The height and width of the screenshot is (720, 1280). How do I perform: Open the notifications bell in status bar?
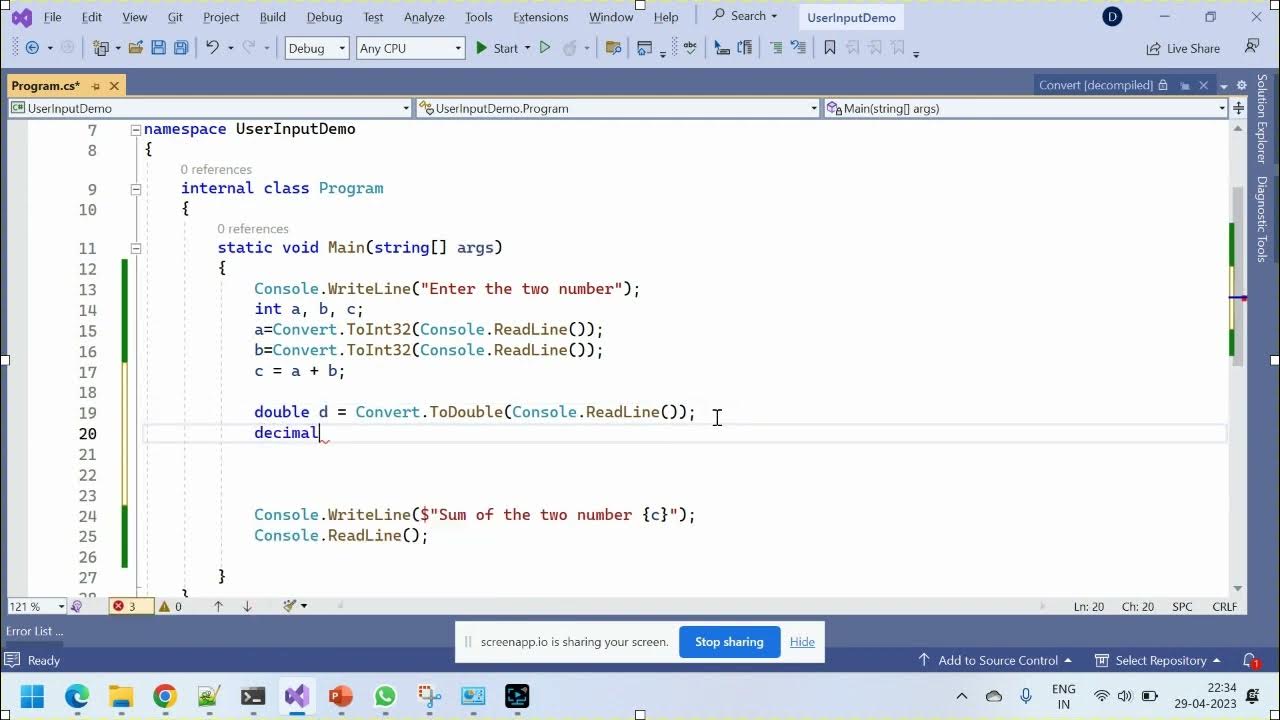point(1250,660)
